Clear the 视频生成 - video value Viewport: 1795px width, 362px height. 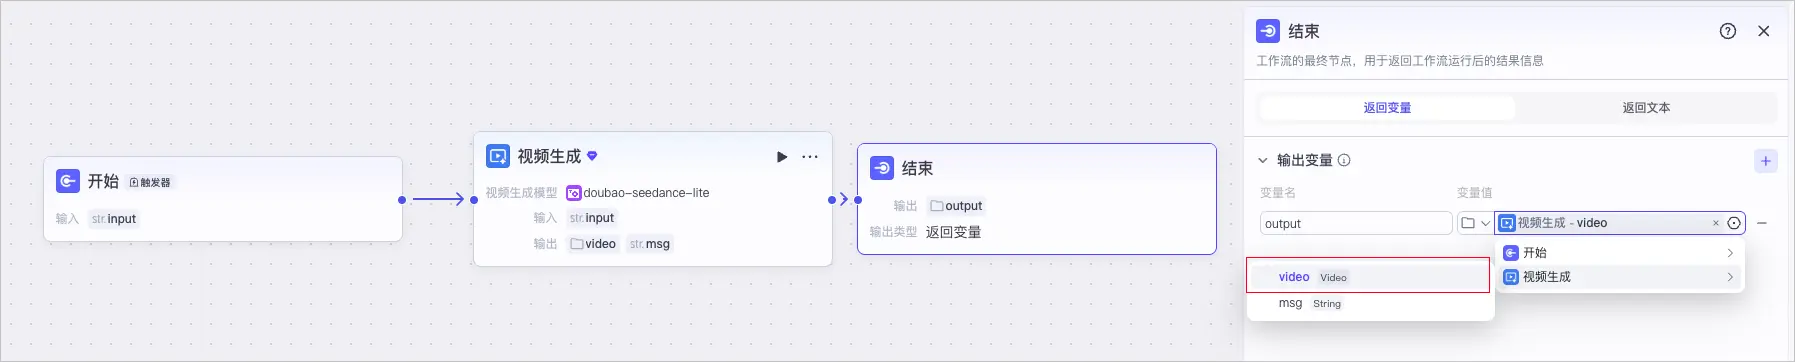[1716, 223]
